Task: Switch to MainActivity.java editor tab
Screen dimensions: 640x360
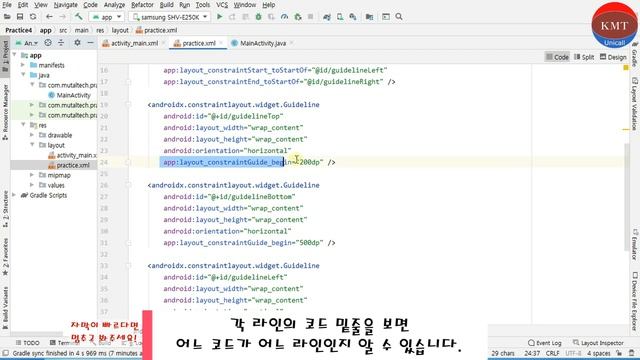Action: point(263,43)
